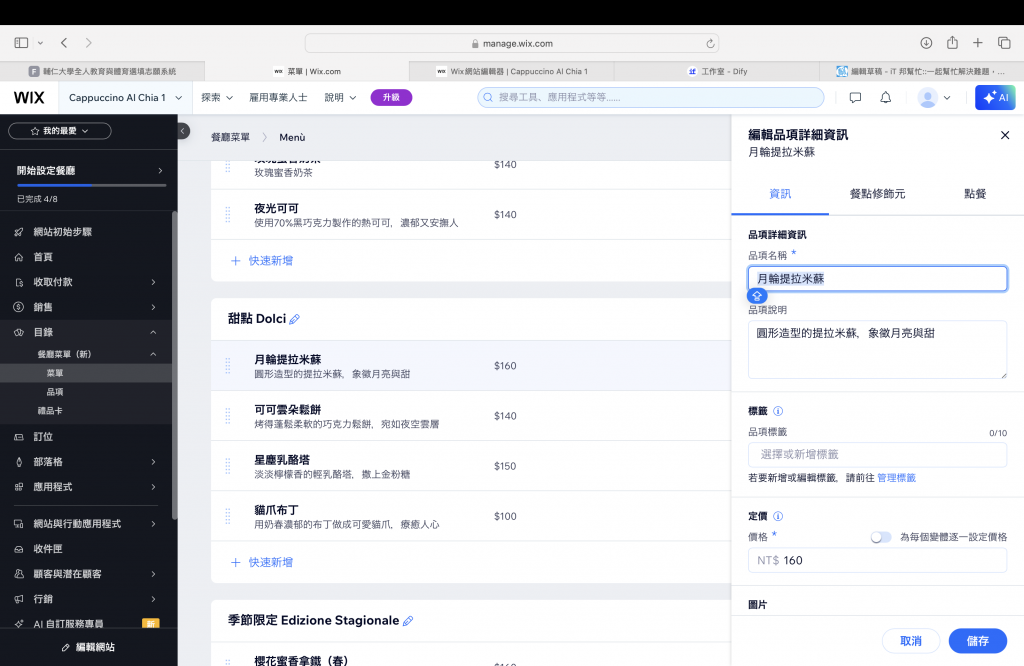The width and height of the screenshot is (1024, 666).
Task: Click 取消 to cancel editing
Action: [x=910, y=641]
